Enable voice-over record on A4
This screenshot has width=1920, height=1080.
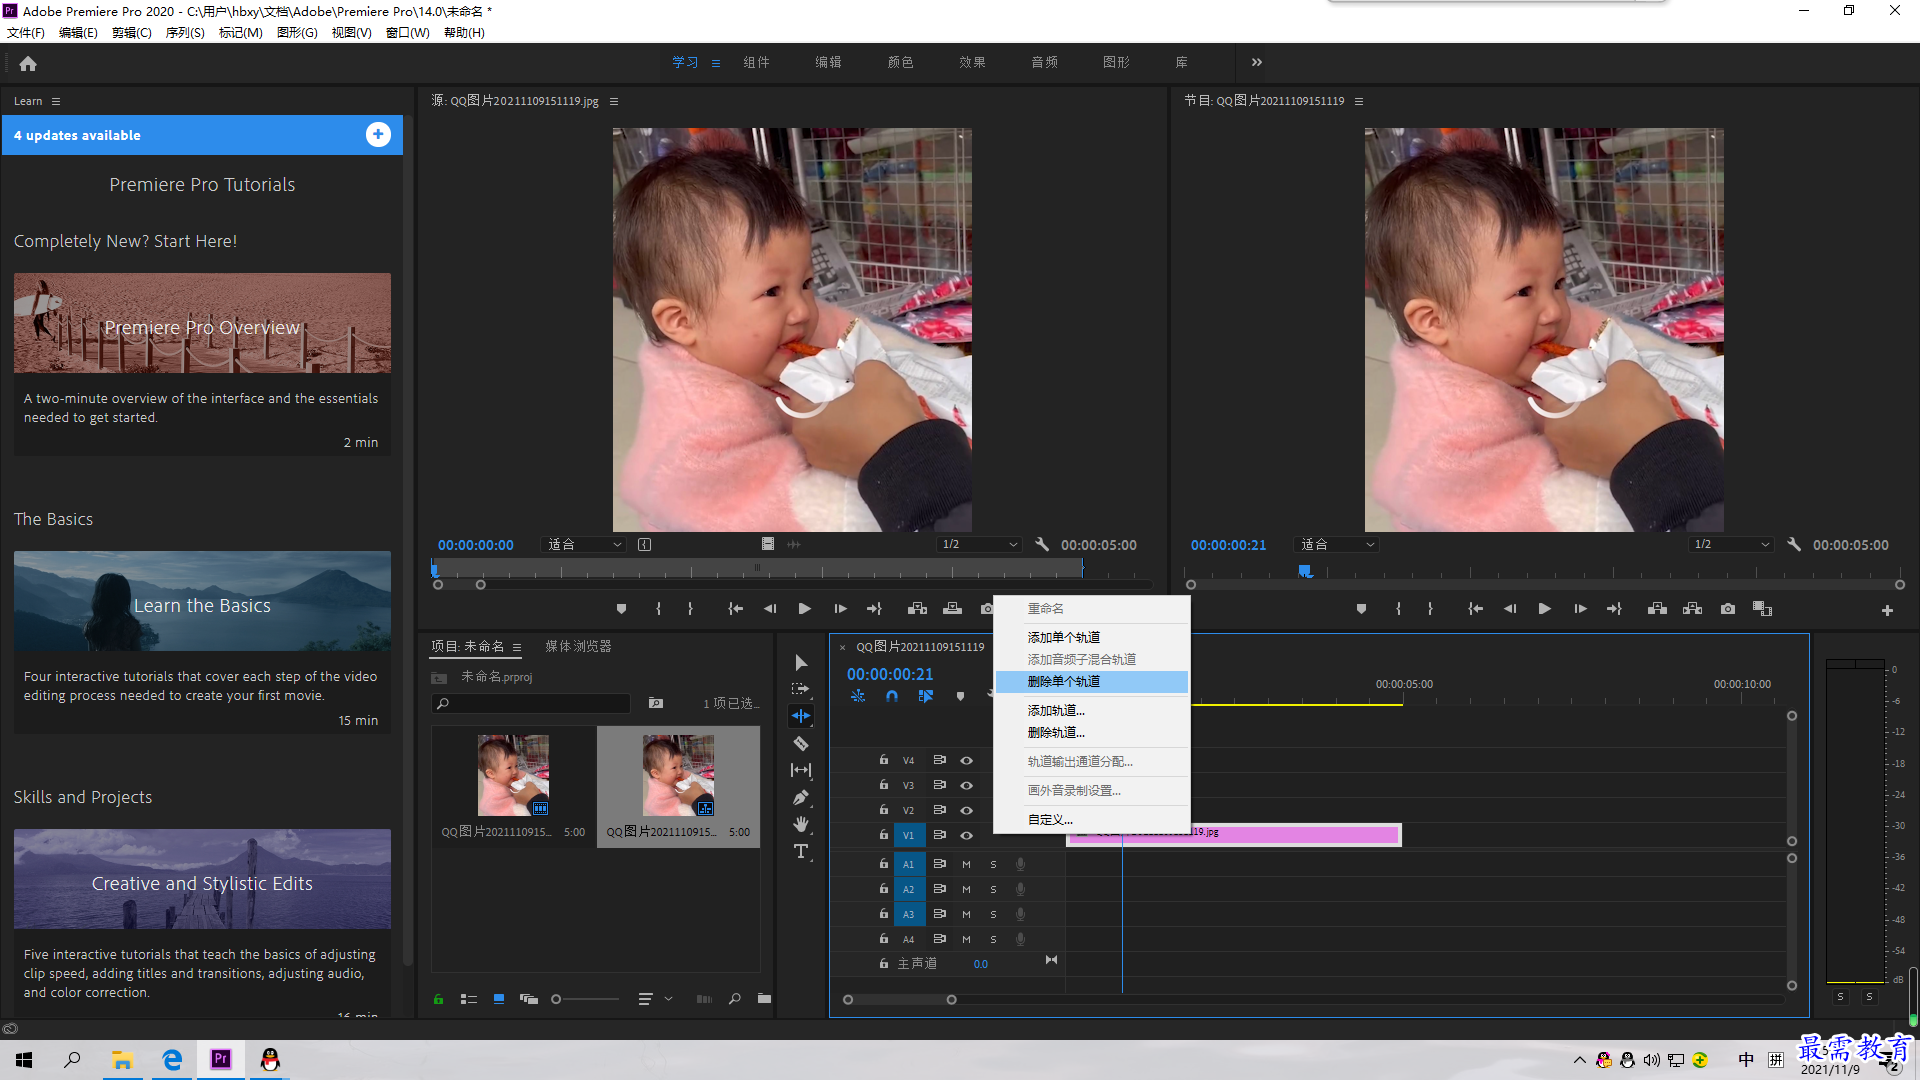point(1020,939)
